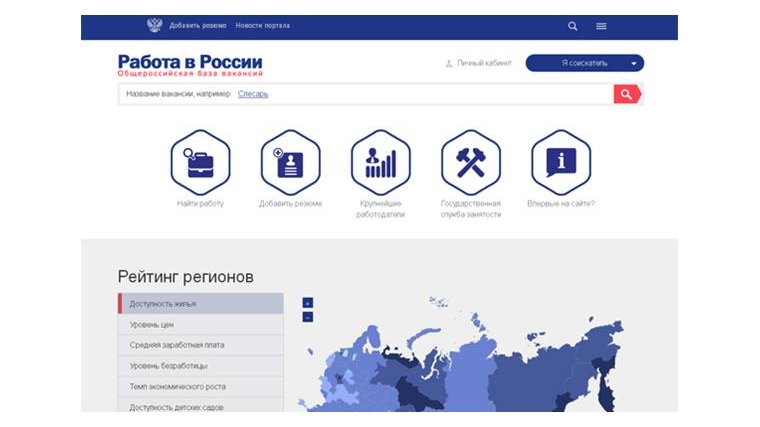Click 'Найти работу' label under briefcase
Viewport: 760px width, 427px height.
[200, 204]
